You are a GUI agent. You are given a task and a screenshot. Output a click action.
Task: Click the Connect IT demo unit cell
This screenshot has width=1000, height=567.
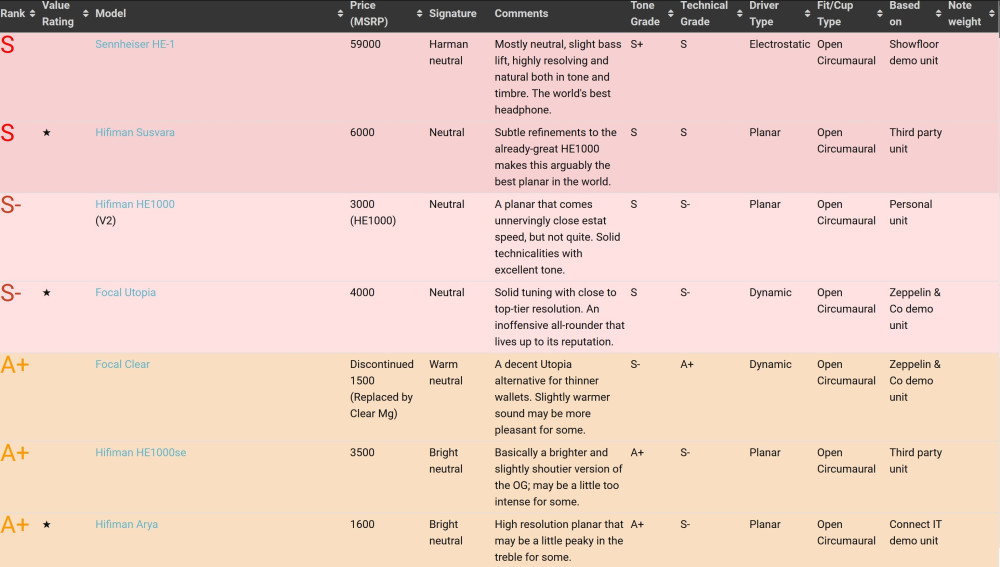pyautogui.click(x=915, y=533)
